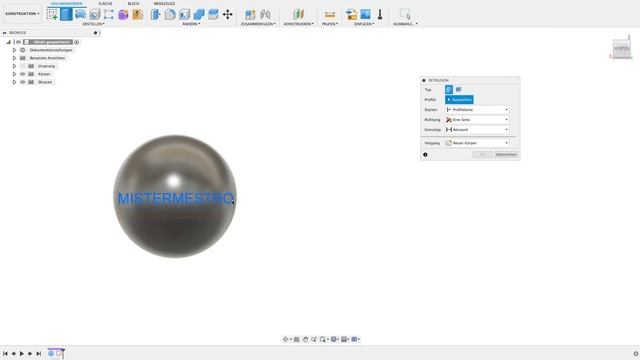The image size is (640, 360).
Task: Select the Joint tool icon
Action: point(265,14)
